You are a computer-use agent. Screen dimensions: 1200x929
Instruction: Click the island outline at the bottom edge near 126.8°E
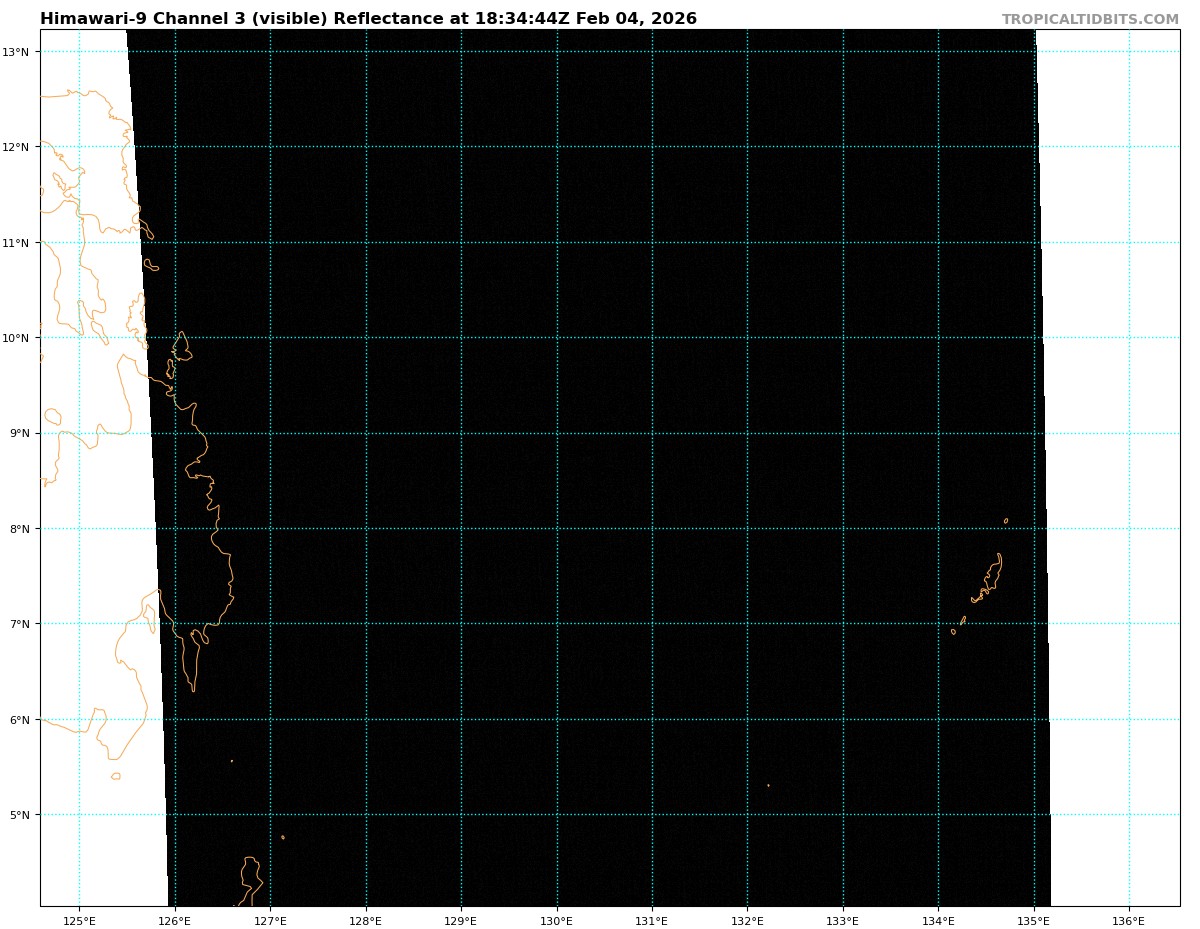pyautogui.click(x=250, y=880)
